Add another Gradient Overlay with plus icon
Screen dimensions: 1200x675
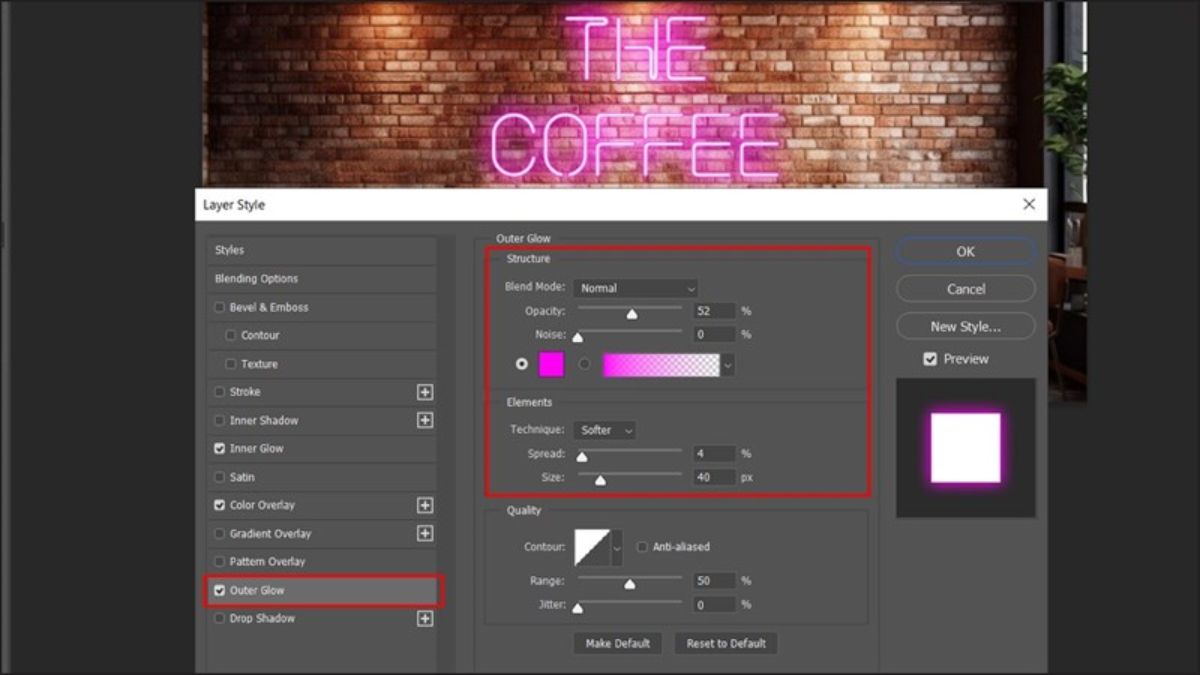pyautogui.click(x=425, y=533)
